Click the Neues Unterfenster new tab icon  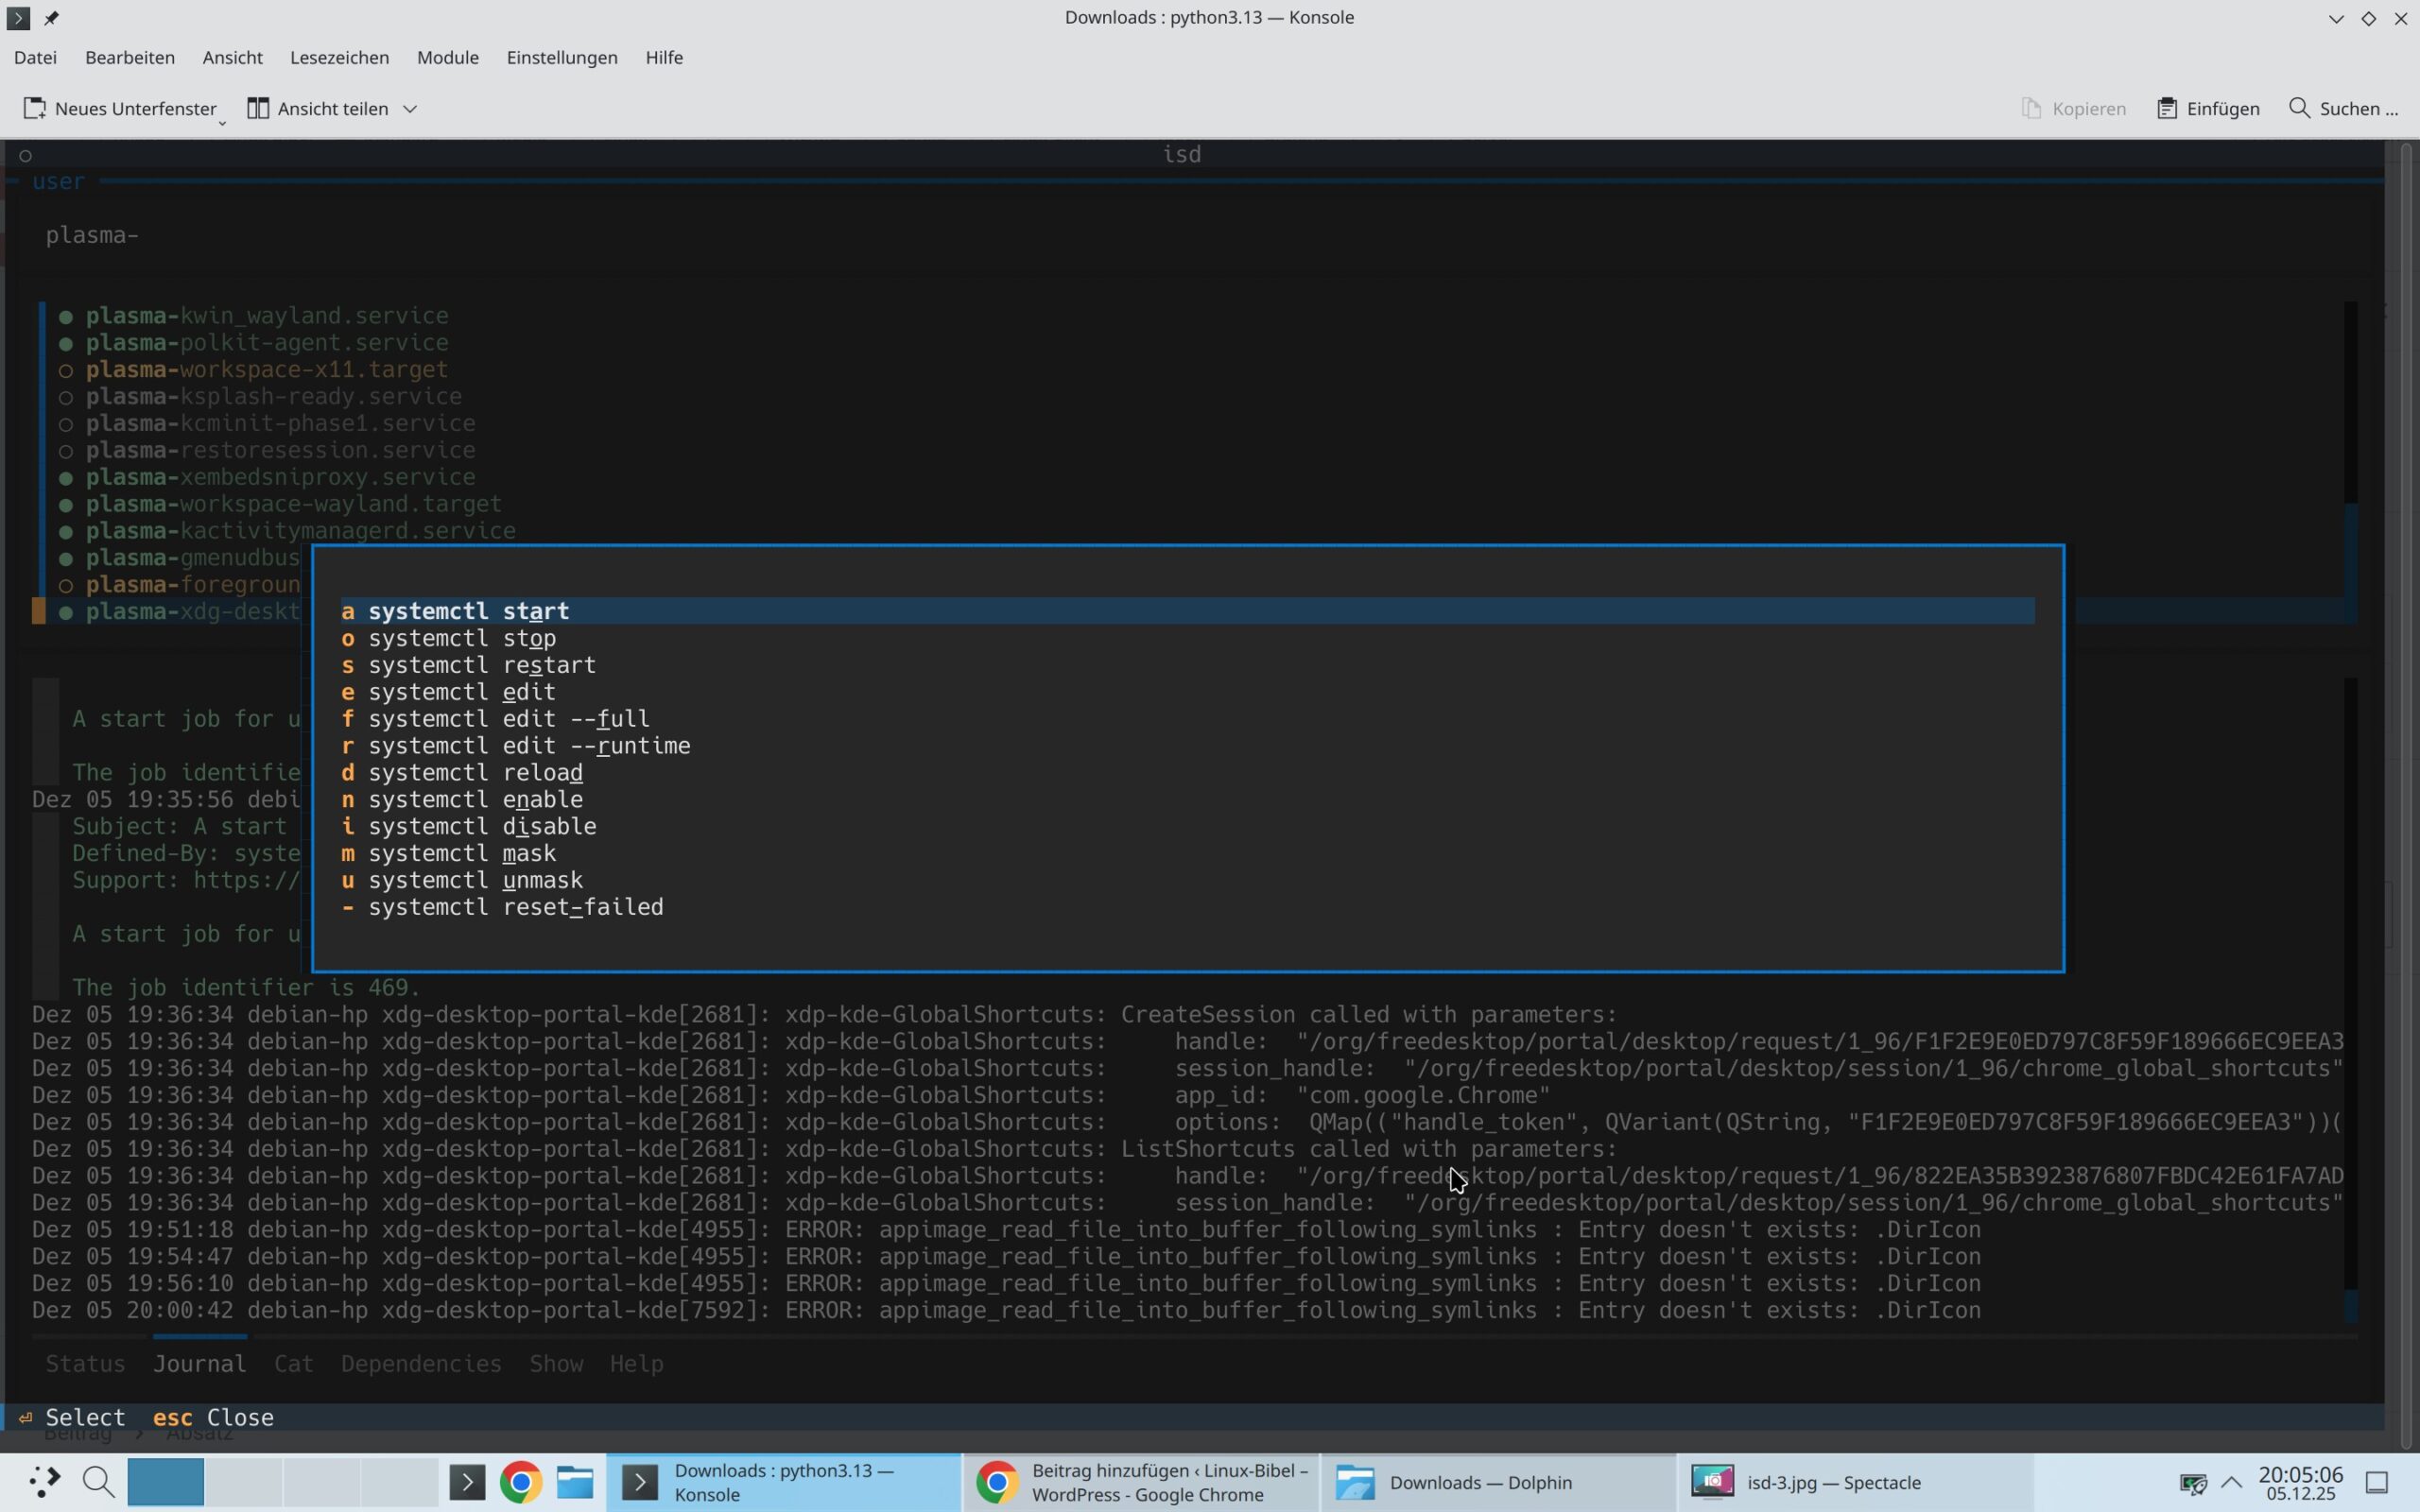[34, 108]
